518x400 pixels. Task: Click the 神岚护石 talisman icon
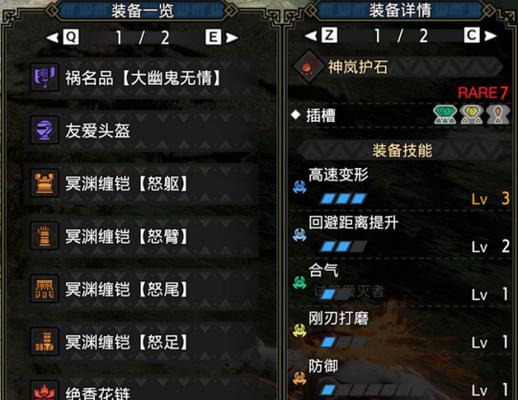(x=308, y=67)
